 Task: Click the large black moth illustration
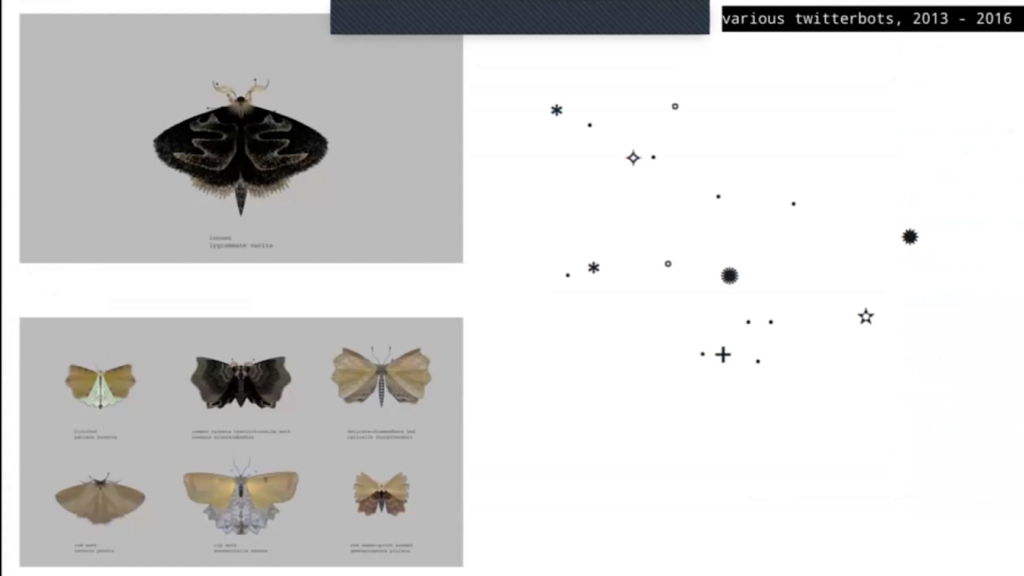pyautogui.click(x=241, y=147)
